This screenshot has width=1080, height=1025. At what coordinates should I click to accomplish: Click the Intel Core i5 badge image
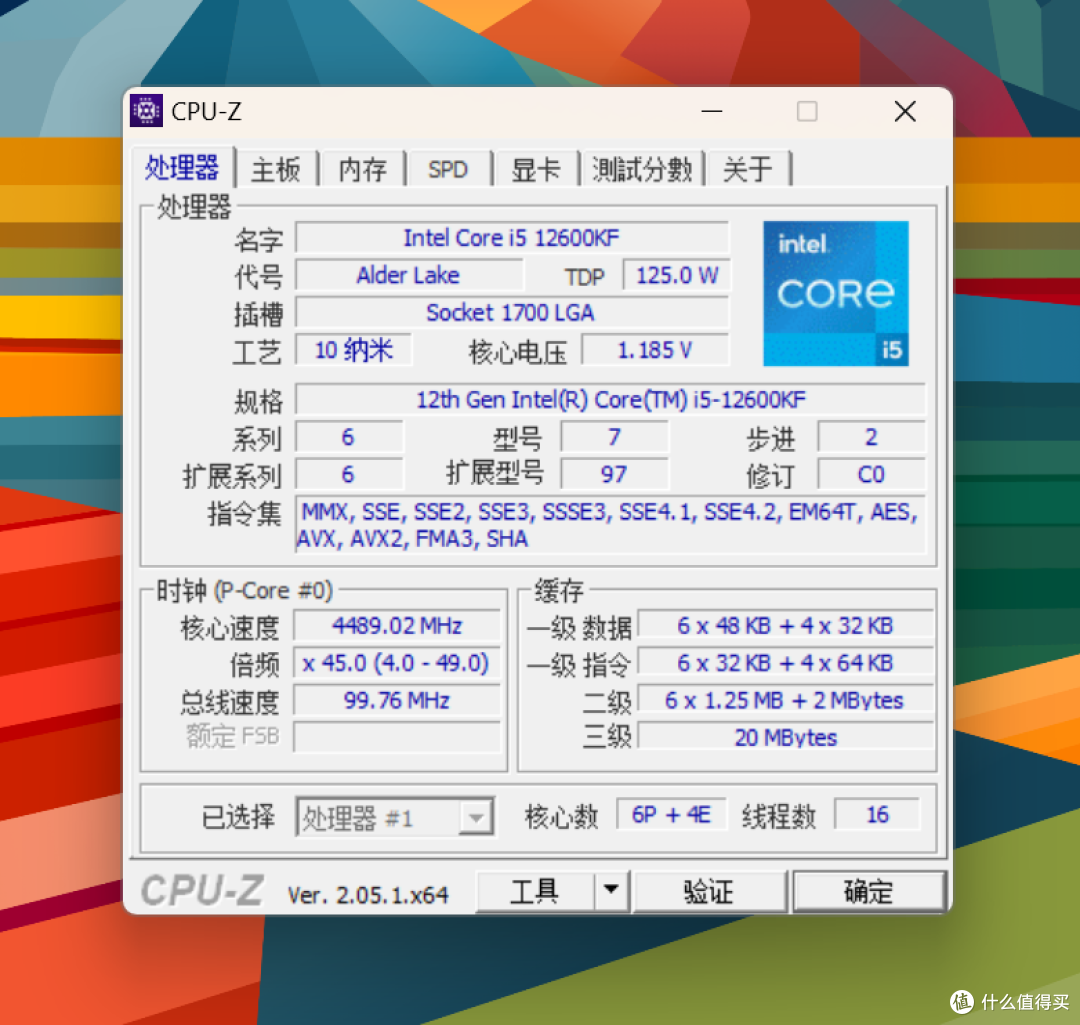(x=836, y=293)
